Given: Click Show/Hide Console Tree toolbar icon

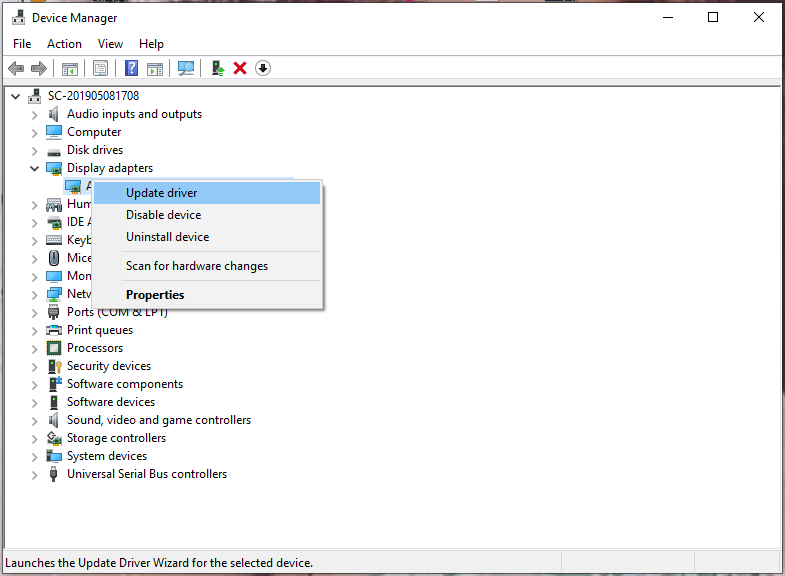Looking at the screenshot, I should (70, 68).
